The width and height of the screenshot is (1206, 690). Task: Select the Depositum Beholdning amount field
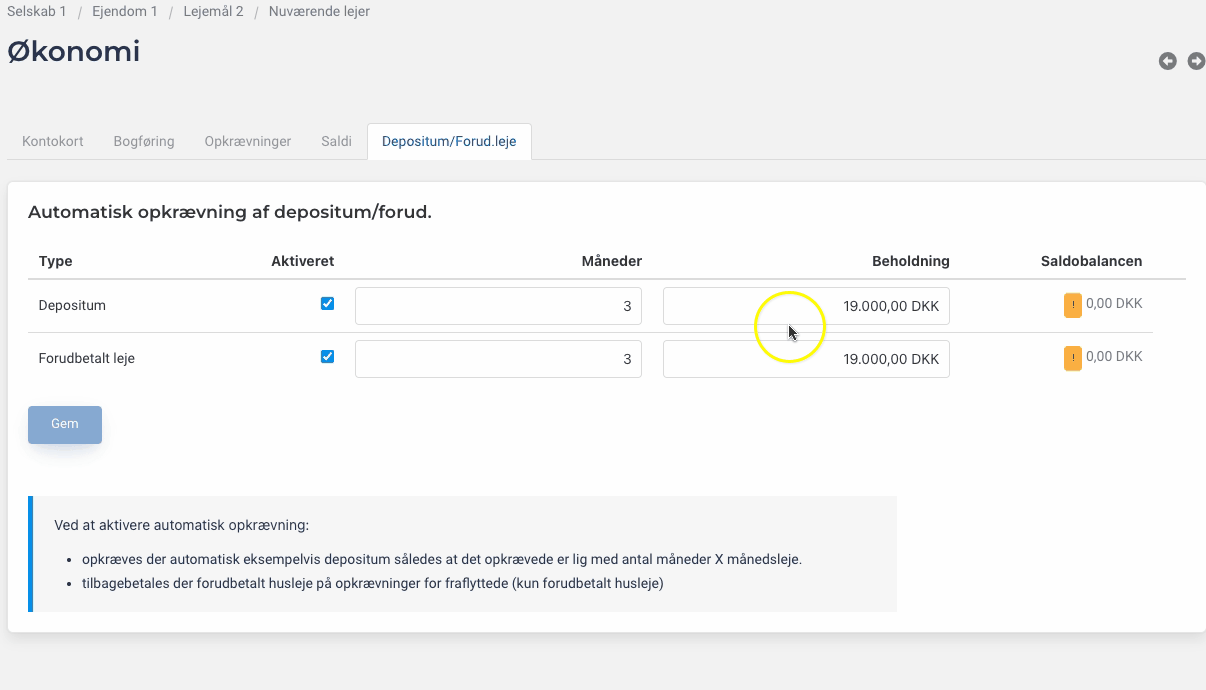(806, 306)
